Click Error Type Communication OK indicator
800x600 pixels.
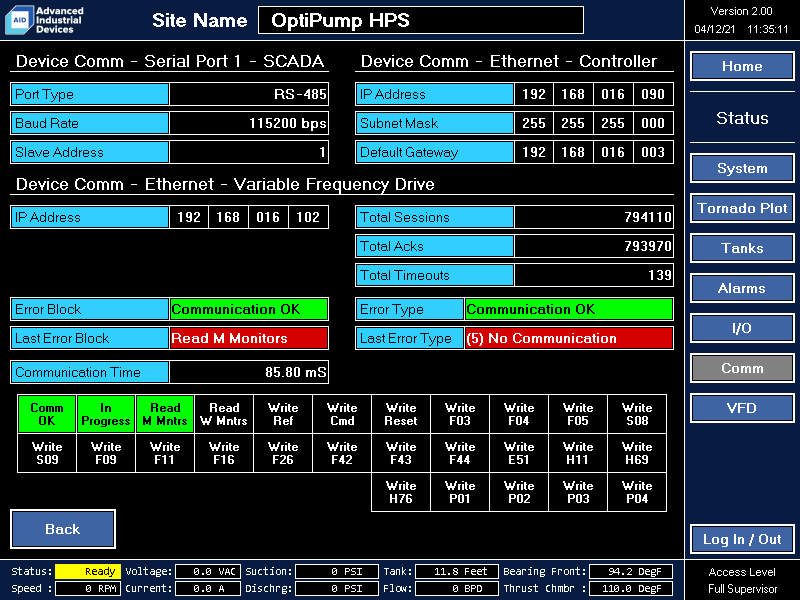tap(569, 309)
